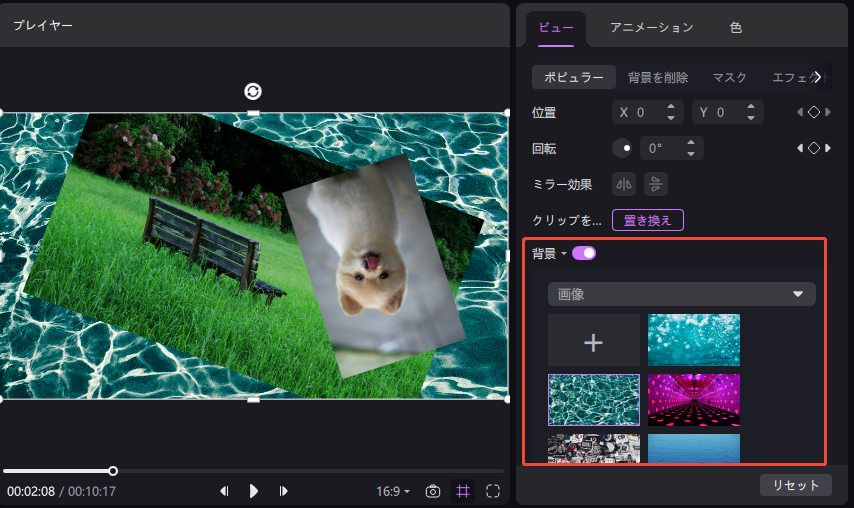Choose the pink neon tunnel background

(694, 400)
